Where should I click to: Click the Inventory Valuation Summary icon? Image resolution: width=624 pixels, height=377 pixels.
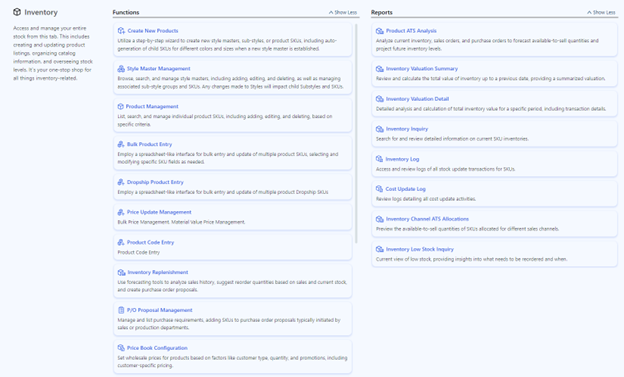coord(380,68)
